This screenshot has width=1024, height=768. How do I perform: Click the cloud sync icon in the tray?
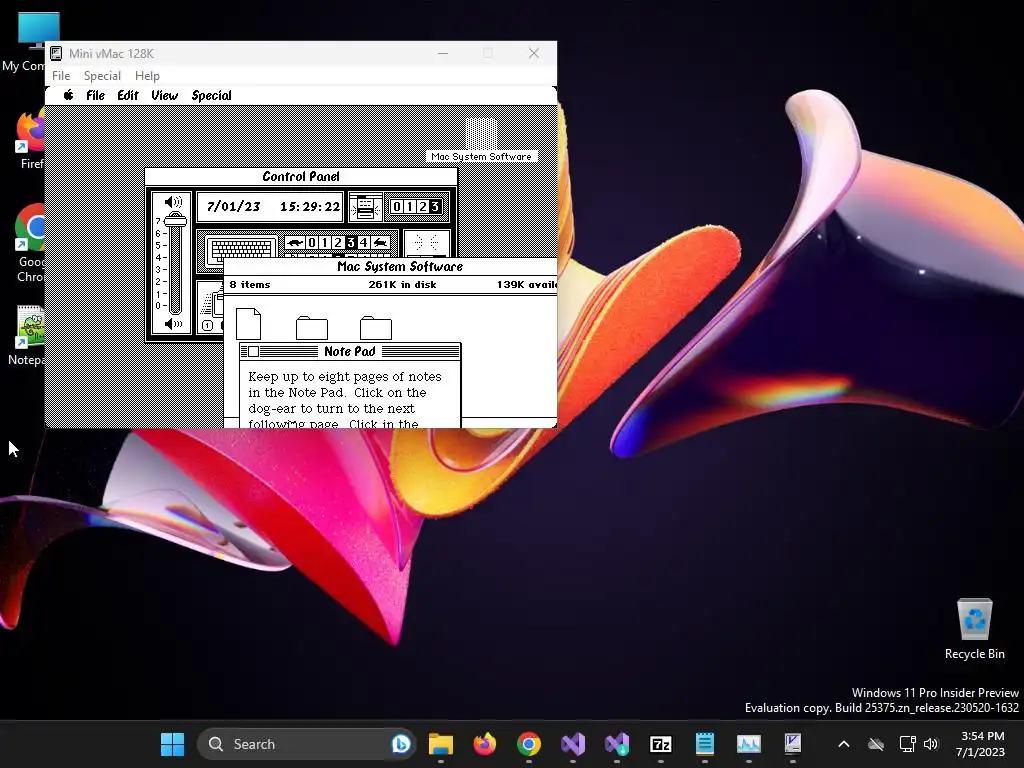(x=876, y=744)
